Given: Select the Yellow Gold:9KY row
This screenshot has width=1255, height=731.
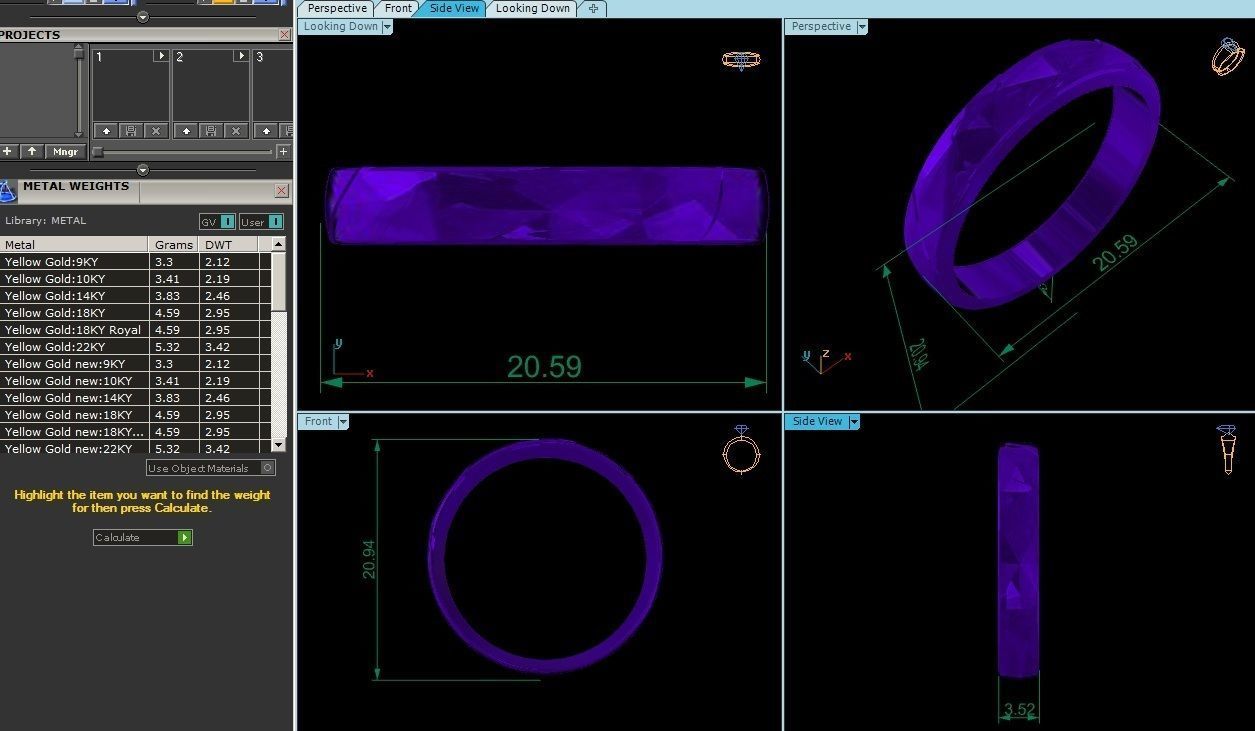Looking at the screenshot, I should (135, 262).
